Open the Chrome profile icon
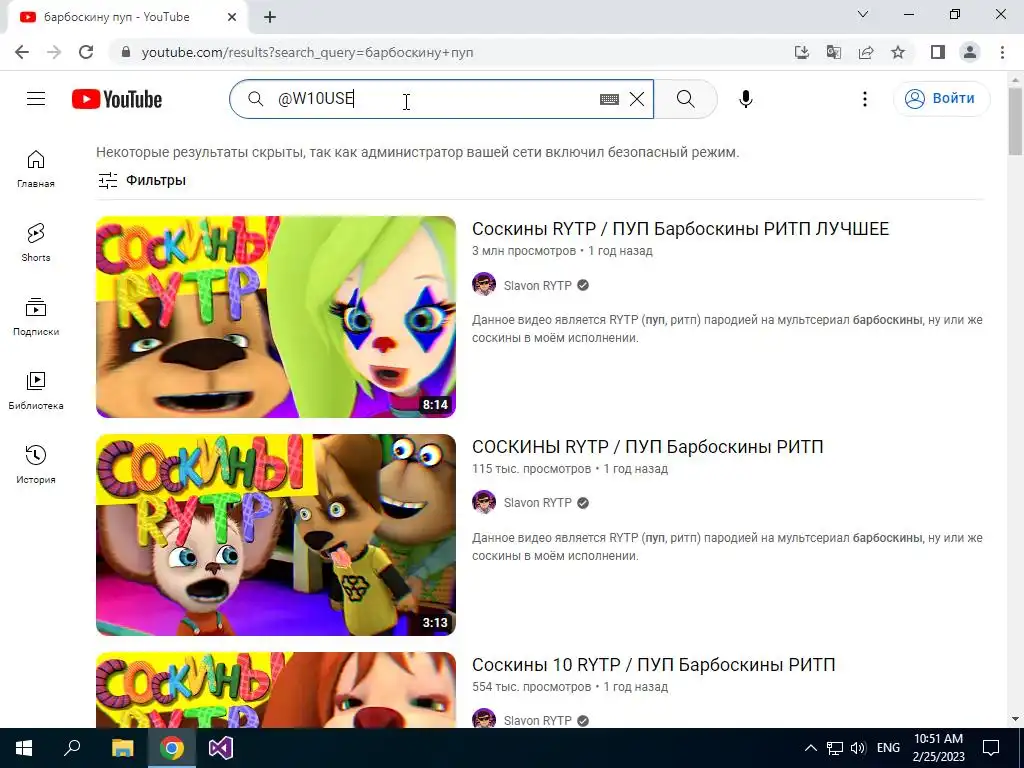The width and height of the screenshot is (1024, 768). pyautogui.click(x=970, y=52)
